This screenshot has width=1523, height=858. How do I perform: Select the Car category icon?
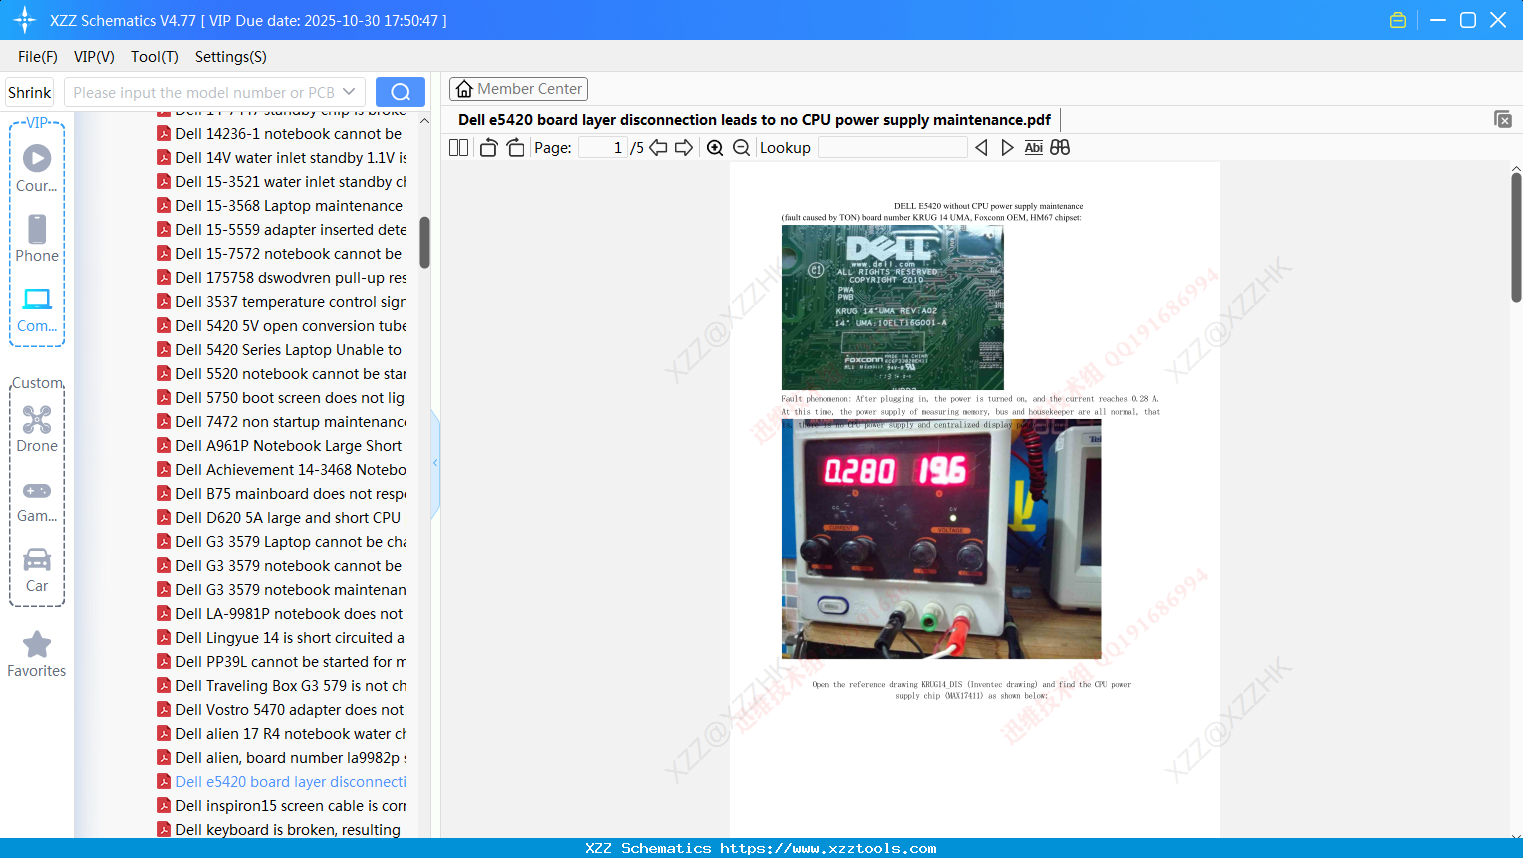click(x=37, y=559)
